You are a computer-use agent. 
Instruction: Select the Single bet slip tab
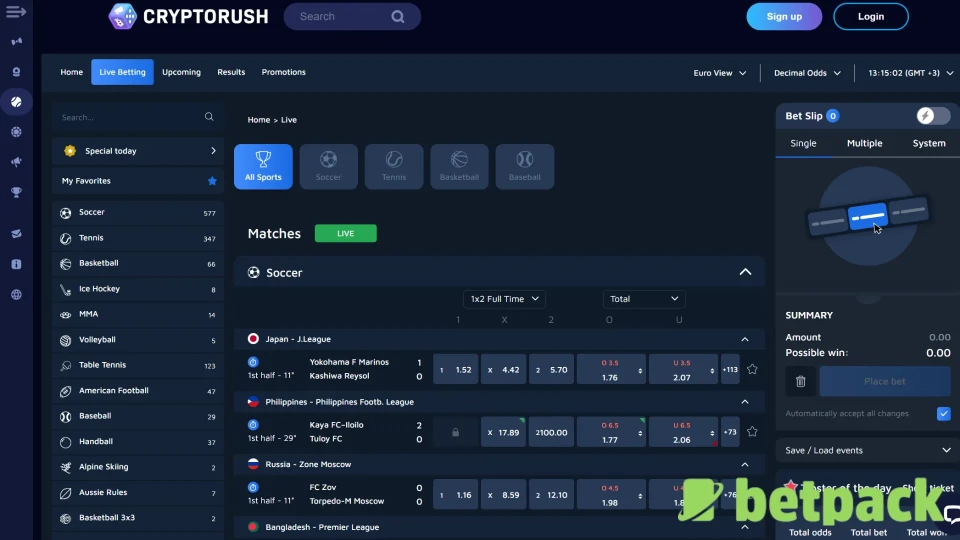point(803,143)
